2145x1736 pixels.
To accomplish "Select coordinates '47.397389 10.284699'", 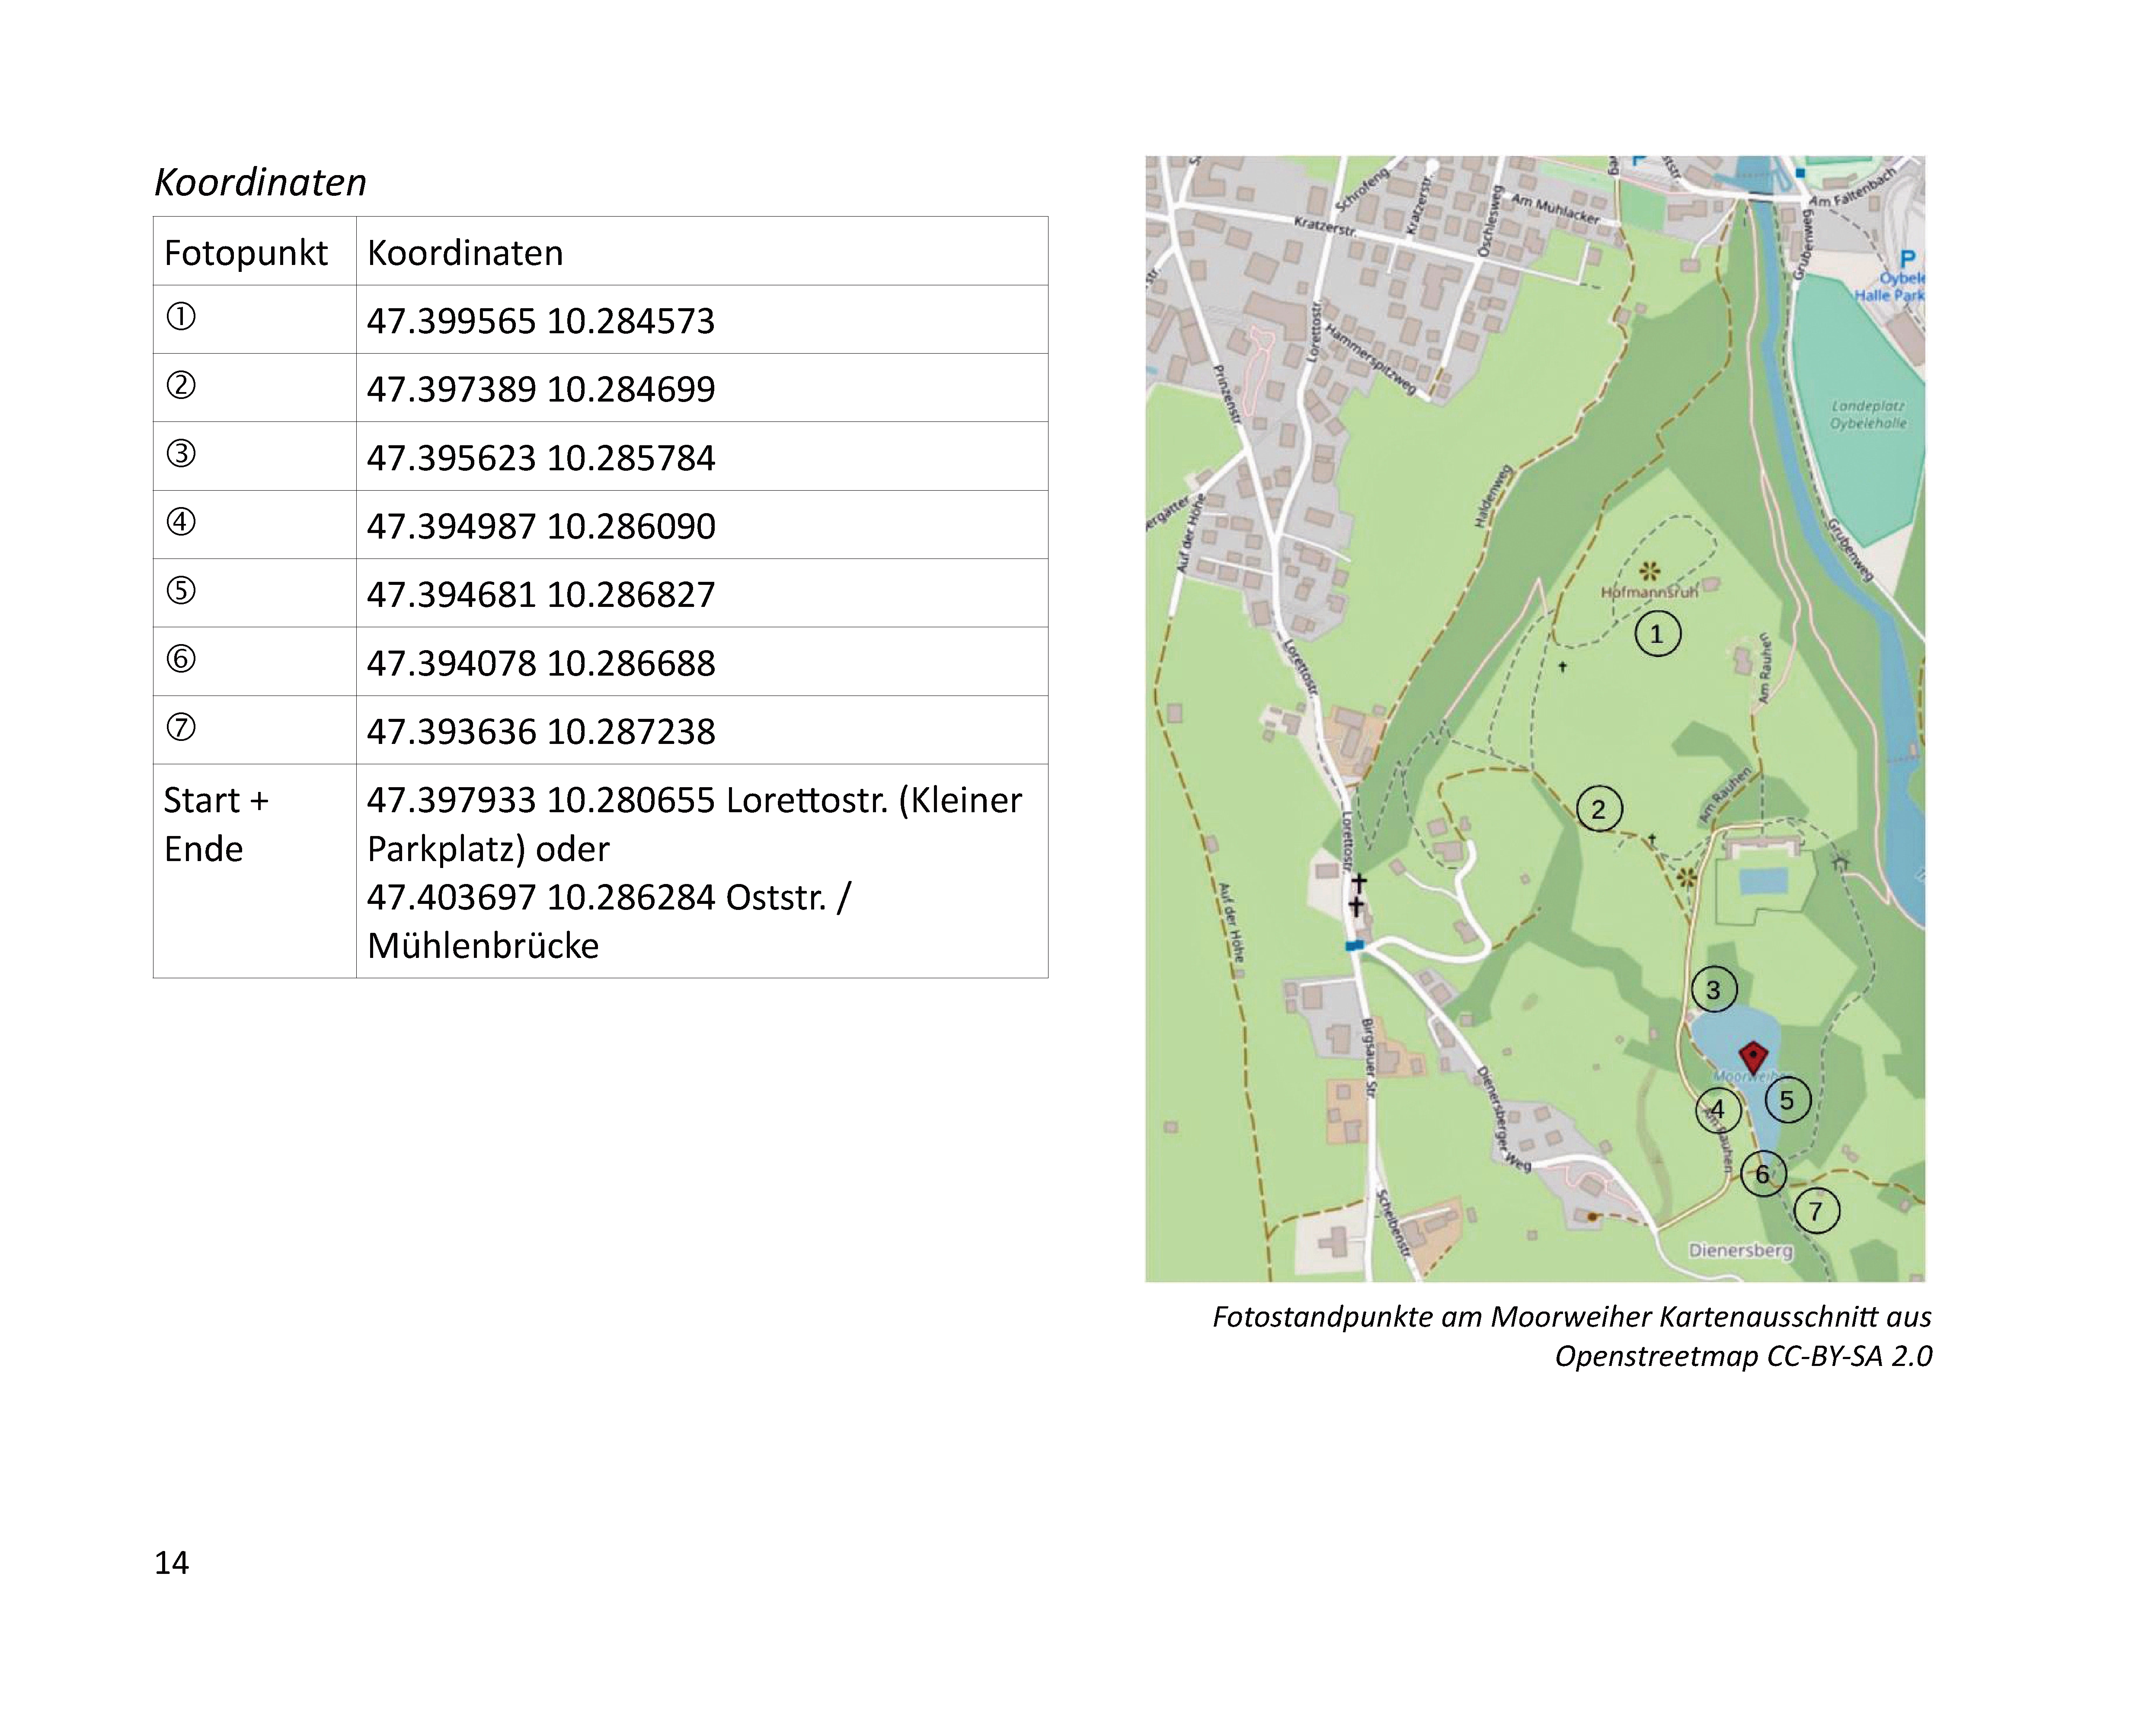I will (x=541, y=389).
